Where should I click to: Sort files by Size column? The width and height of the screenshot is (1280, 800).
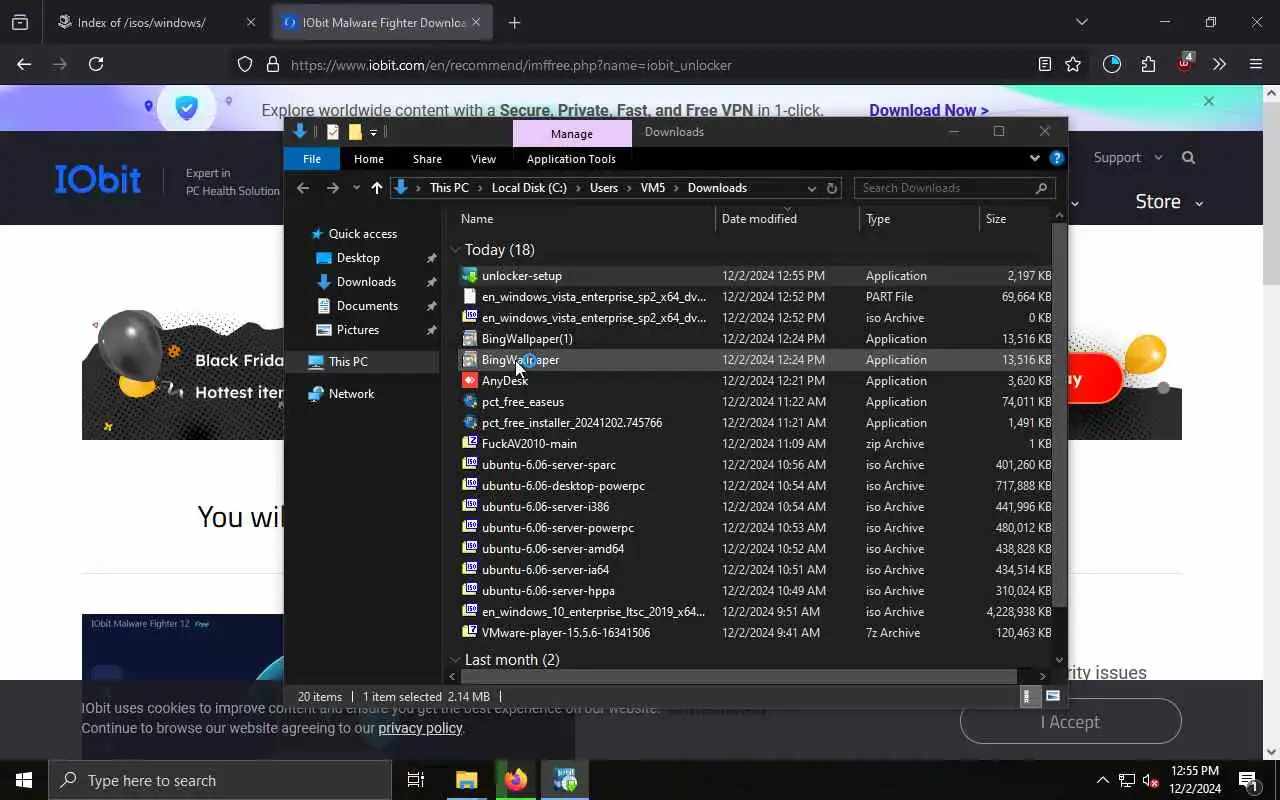[x=1015, y=218]
